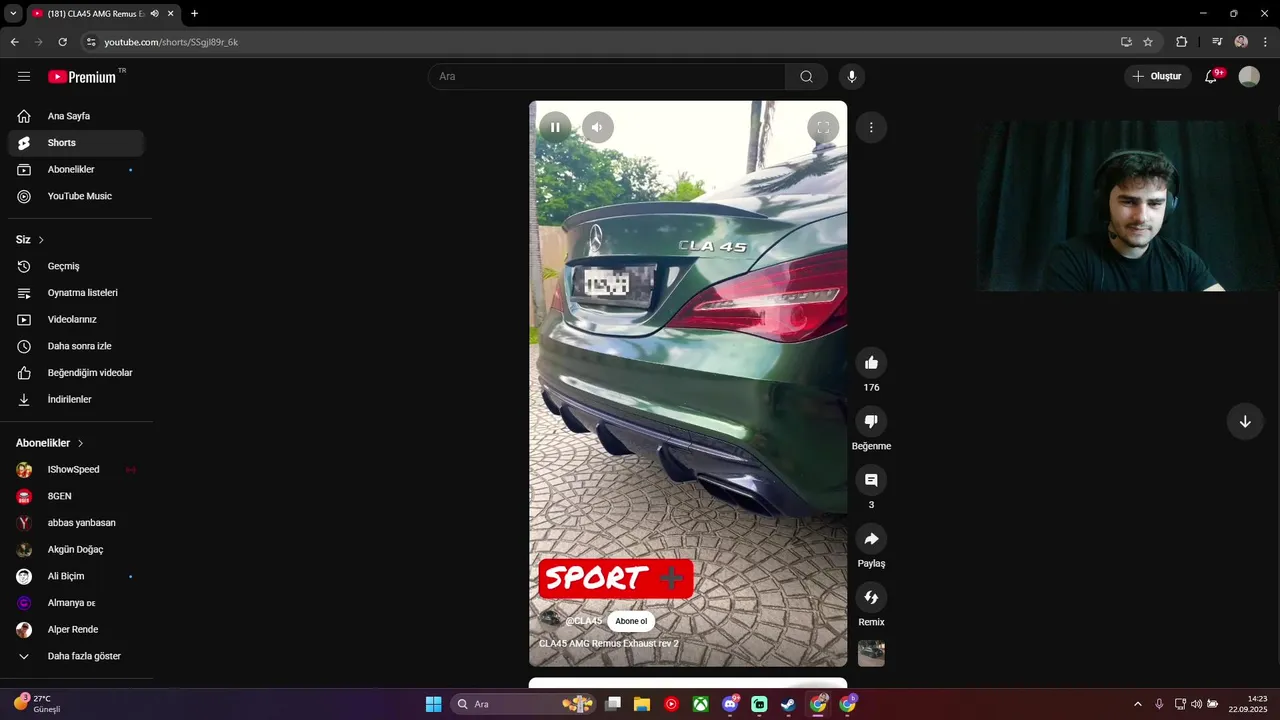Screen dimensions: 1280x720
Task: Click the search magnifier button
Action: click(806, 76)
